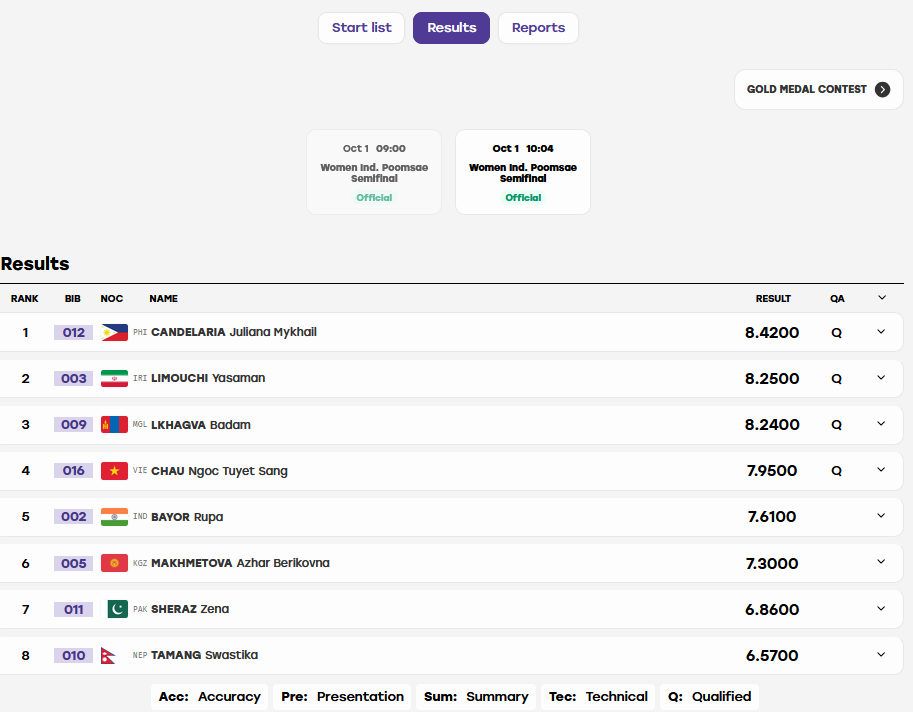Select the Results tab

(451, 28)
